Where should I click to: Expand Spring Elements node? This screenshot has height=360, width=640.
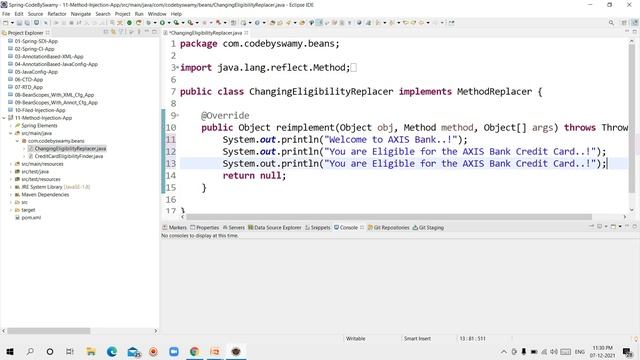point(11,126)
